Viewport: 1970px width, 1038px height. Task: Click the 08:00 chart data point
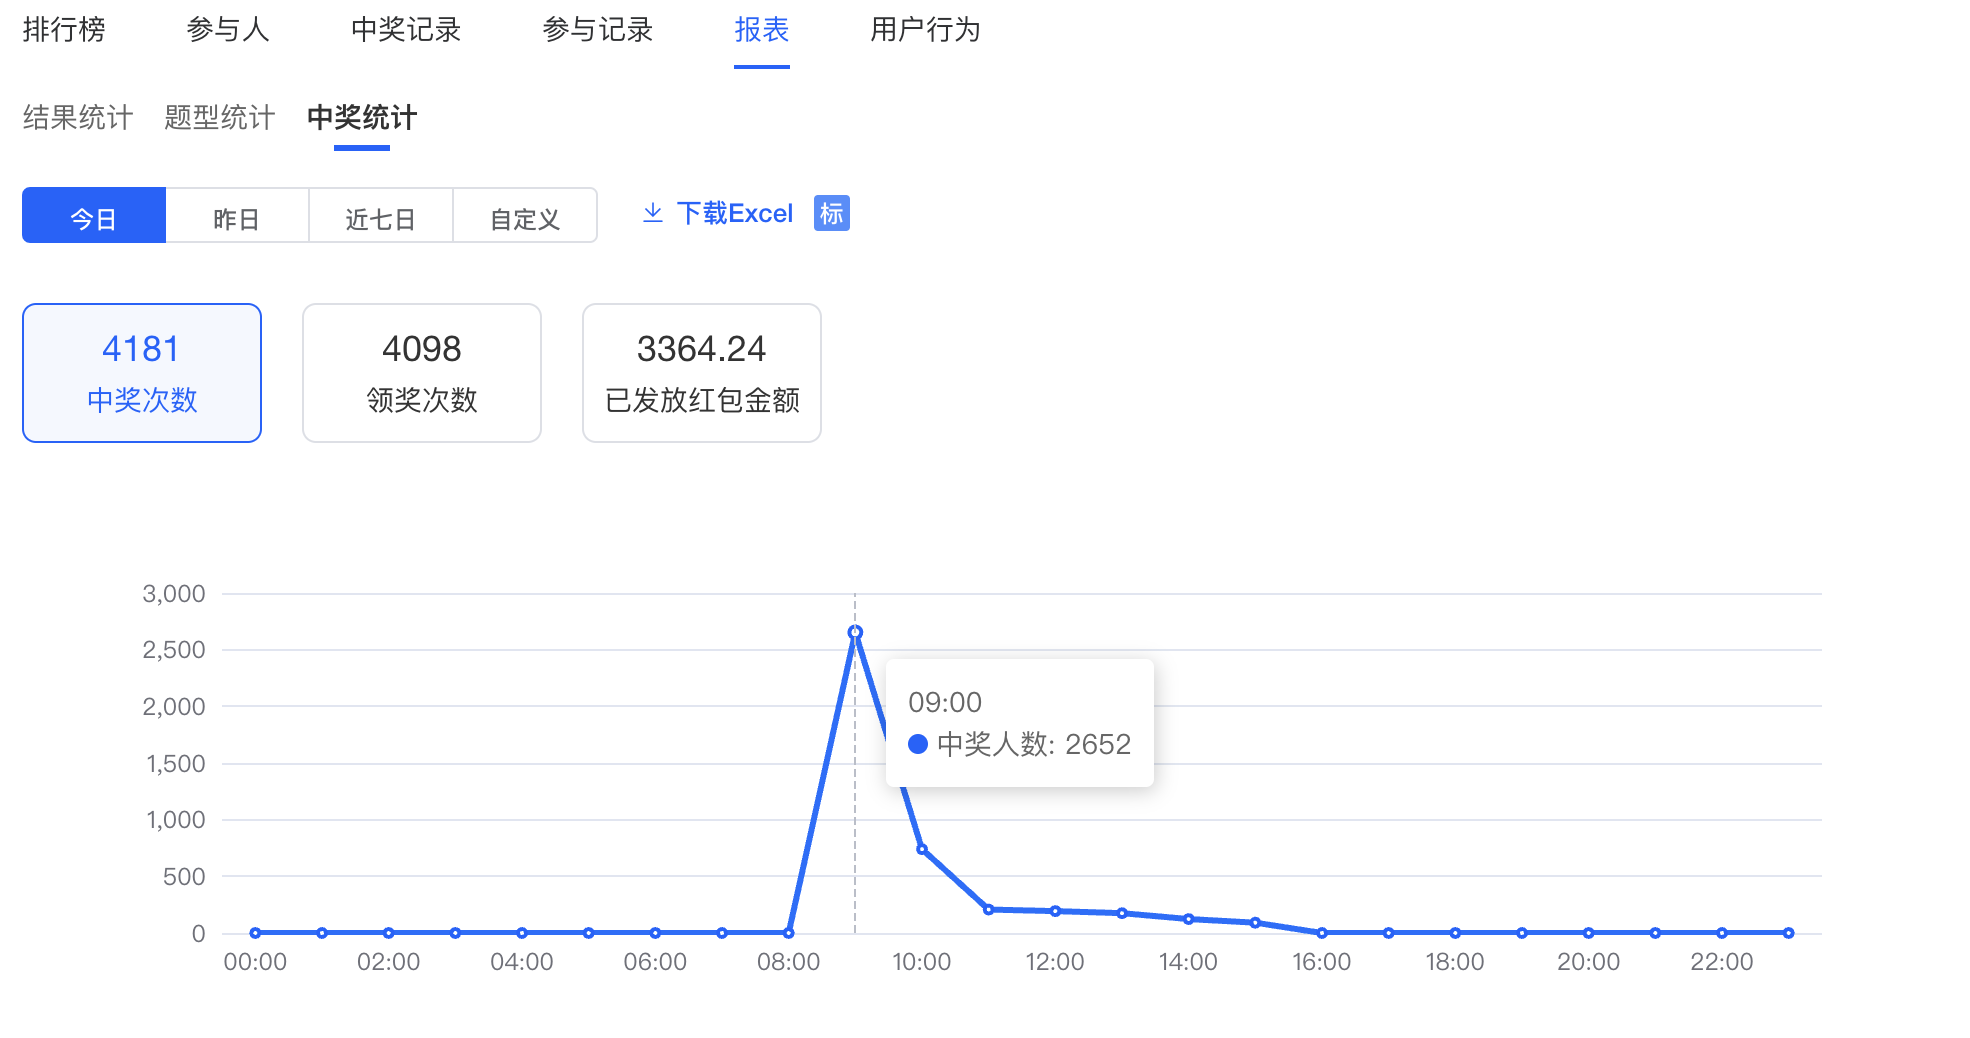click(789, 933)
